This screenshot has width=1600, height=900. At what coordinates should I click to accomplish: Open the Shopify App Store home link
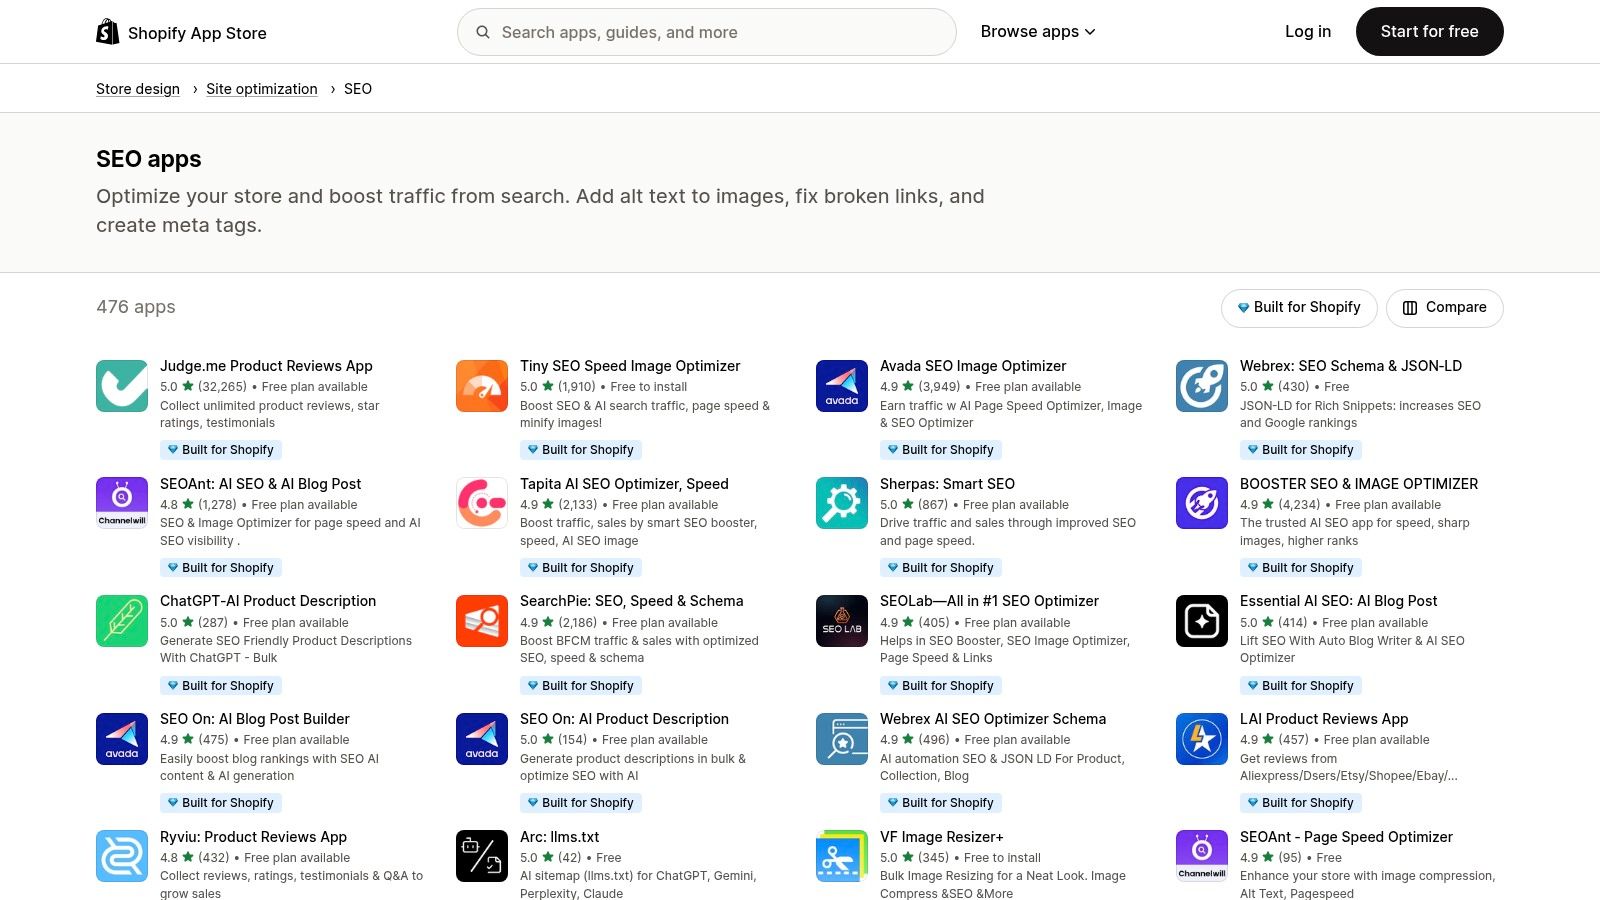[181, 33]
